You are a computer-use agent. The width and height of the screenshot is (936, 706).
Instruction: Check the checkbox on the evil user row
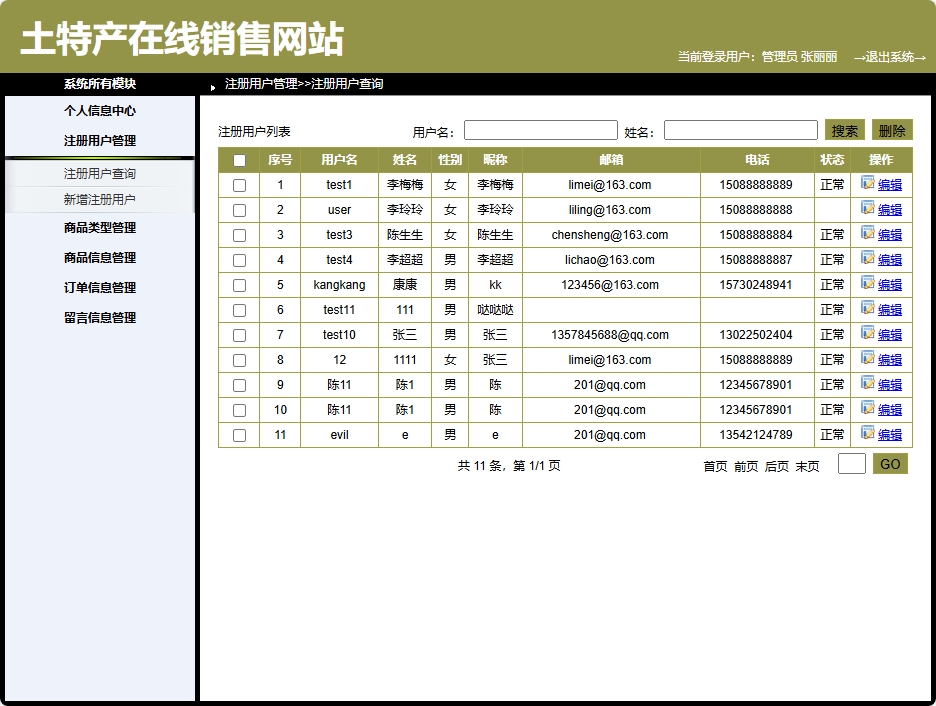240,435
